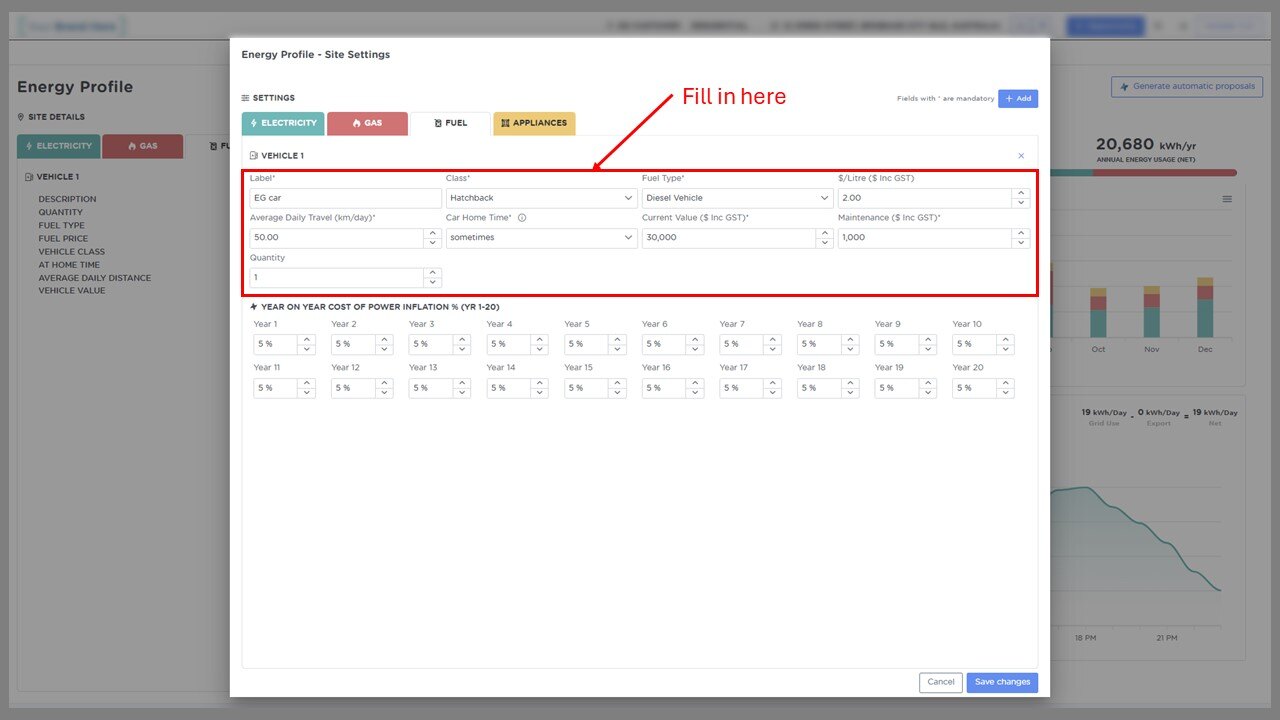Click the appliances grid icon on the Appliances tab
The width and height of the screenshot is (1280, 720).
click(x=506, y=123)
